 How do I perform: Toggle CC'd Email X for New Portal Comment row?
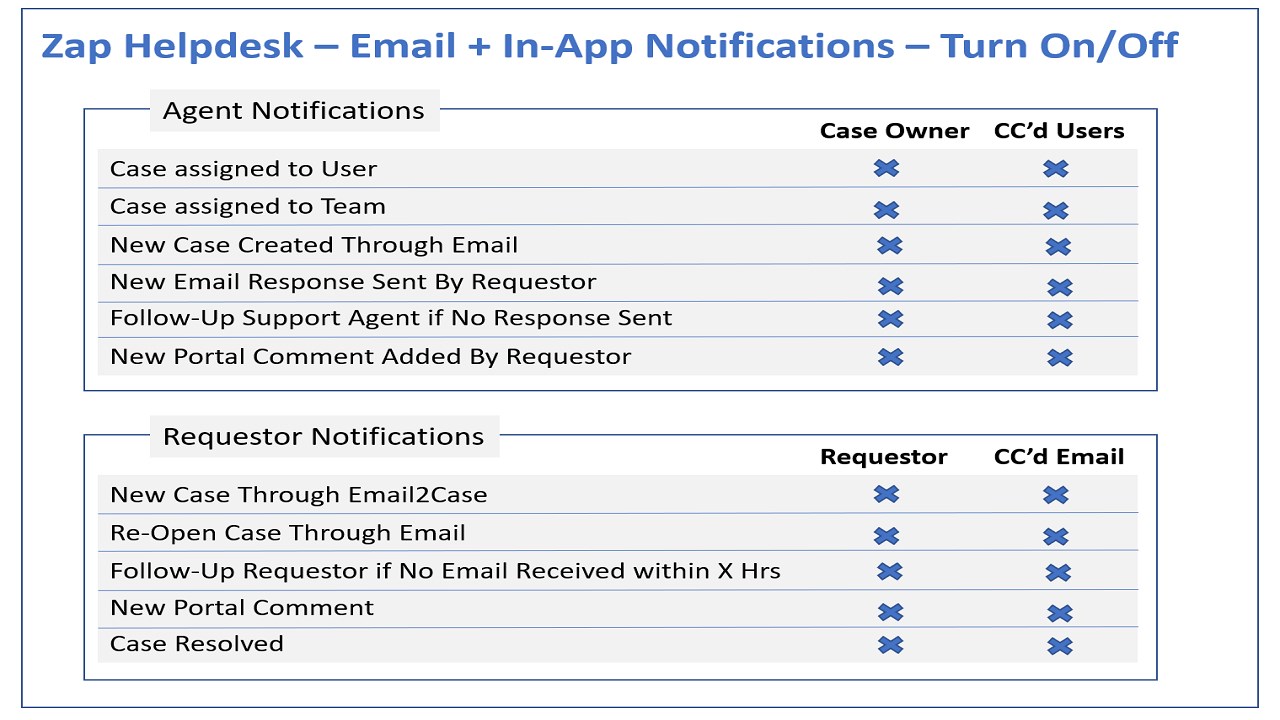coord(1060,614)
